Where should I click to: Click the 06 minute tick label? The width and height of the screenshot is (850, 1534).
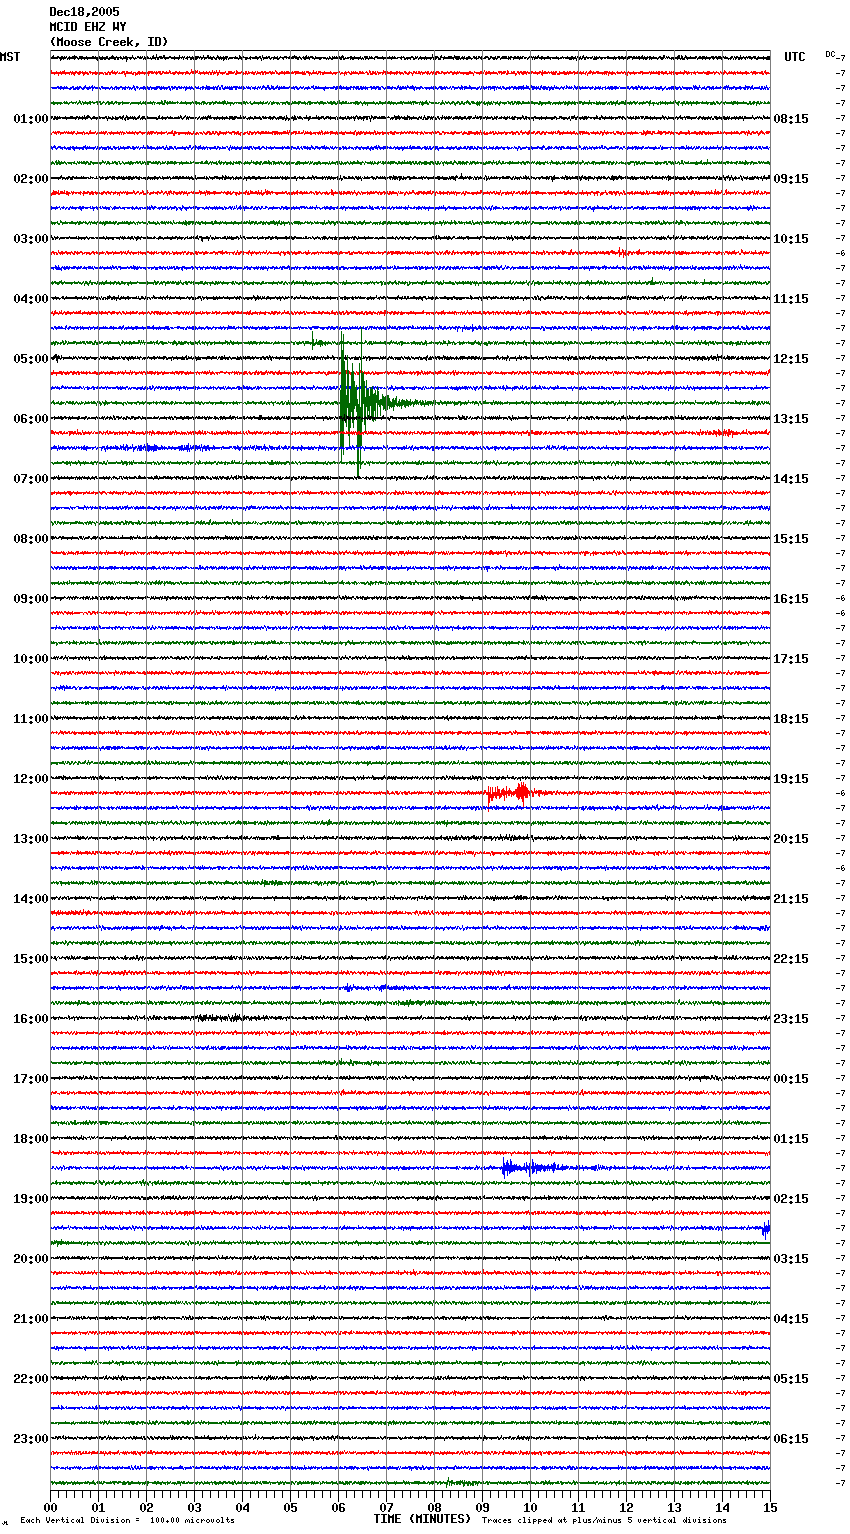point(338,1507)
